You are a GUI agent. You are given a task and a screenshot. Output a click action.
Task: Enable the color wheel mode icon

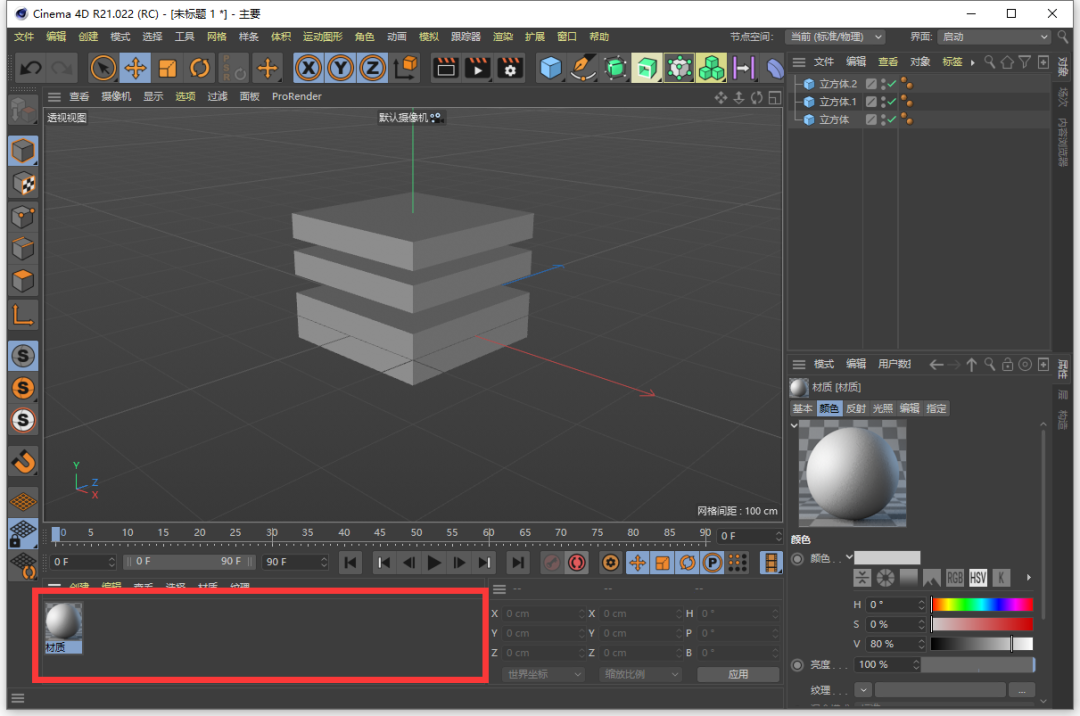885,578
